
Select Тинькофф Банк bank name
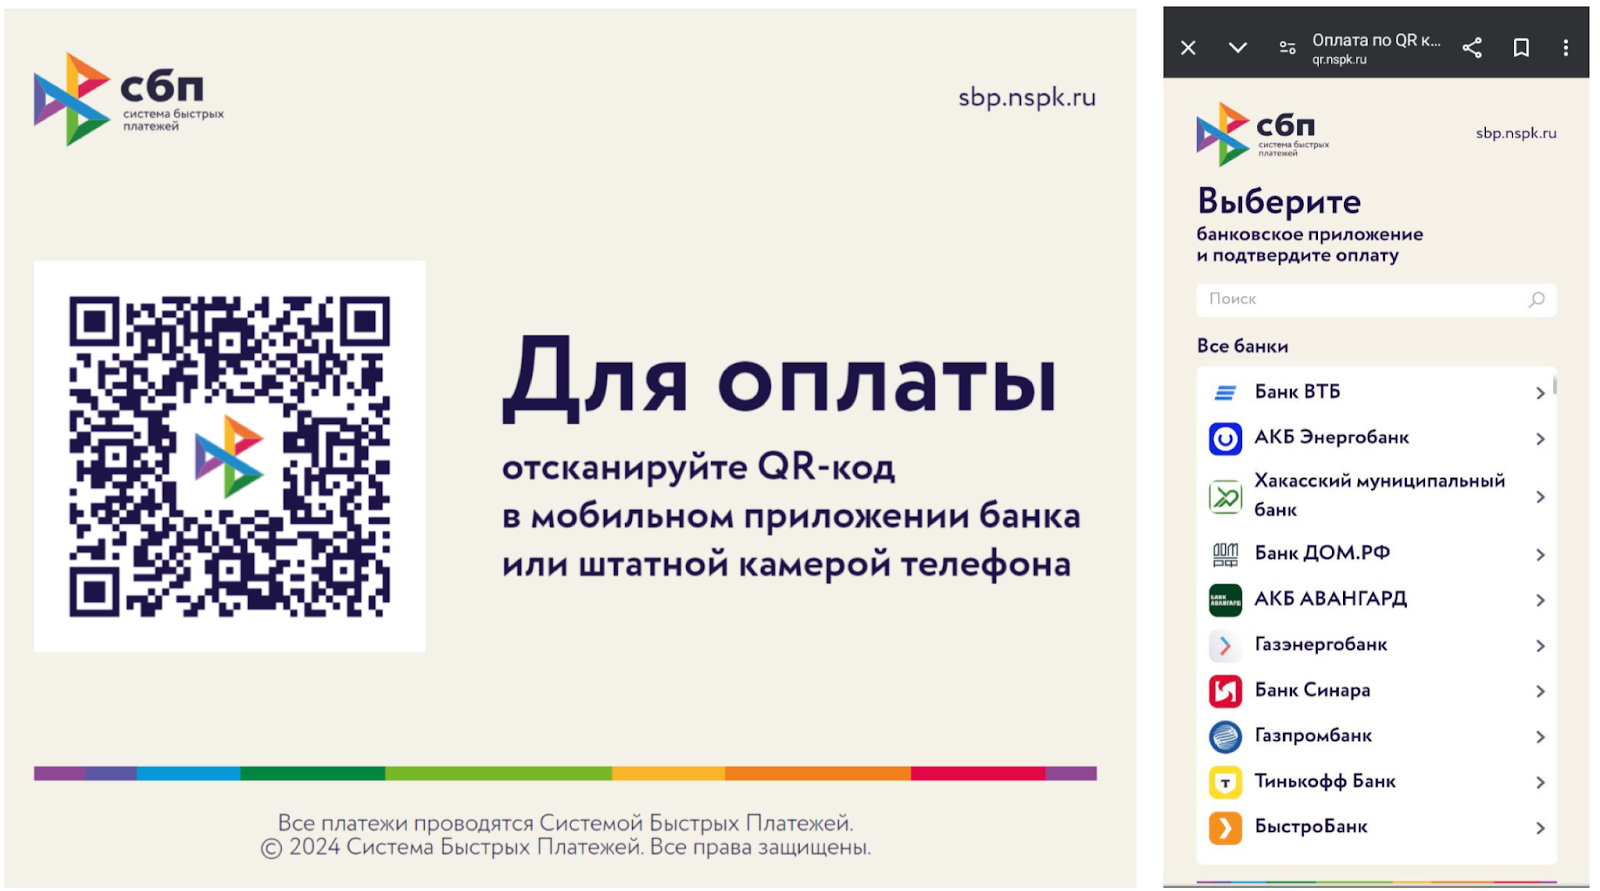click(1325, 781)
